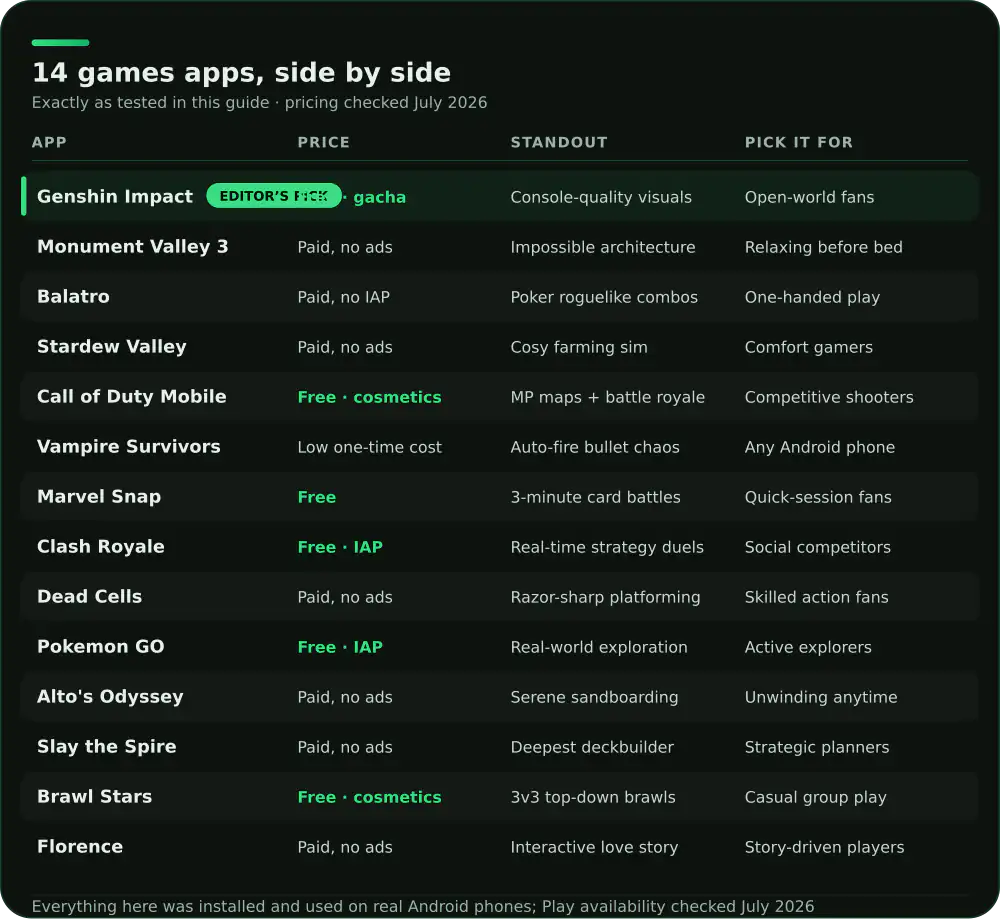1000x919 pixels.
Task: Click 'Competitive shooters' cell
Action: pos(829,397)
